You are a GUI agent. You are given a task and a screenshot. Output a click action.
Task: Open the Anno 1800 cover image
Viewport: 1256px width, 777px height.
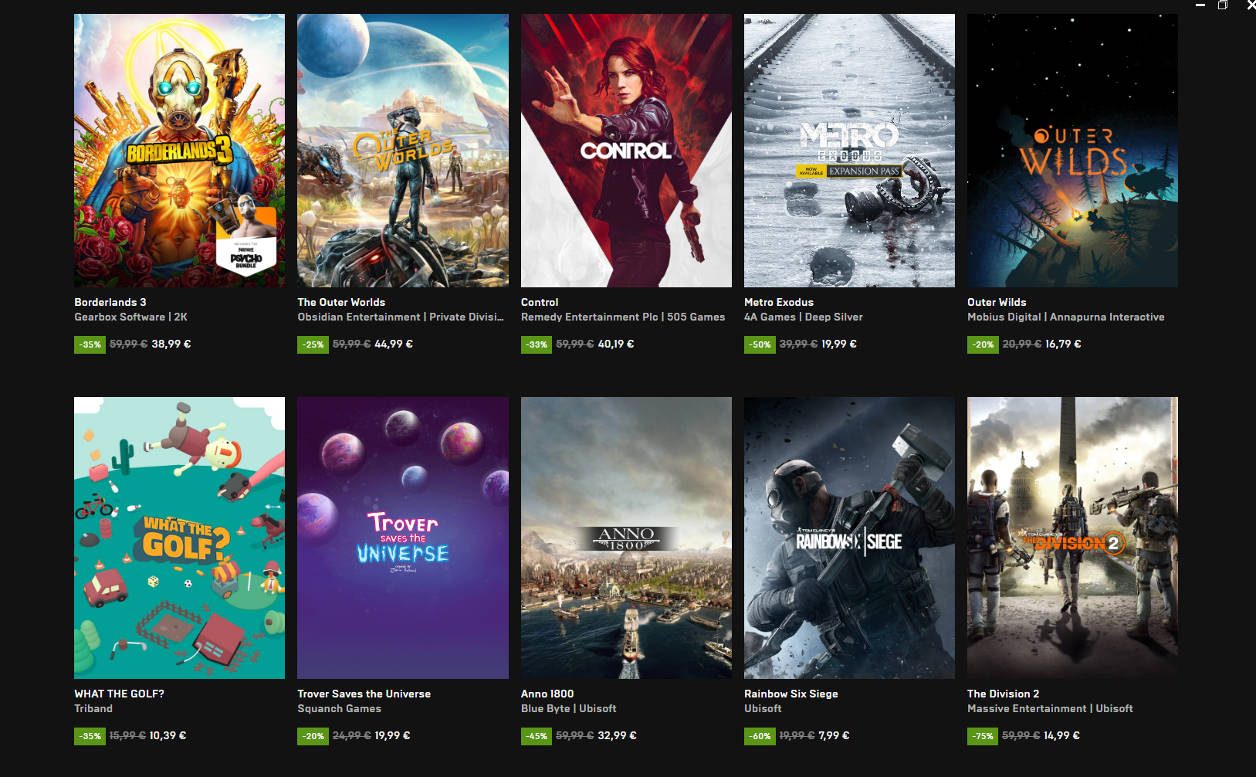tap(626, 538)
